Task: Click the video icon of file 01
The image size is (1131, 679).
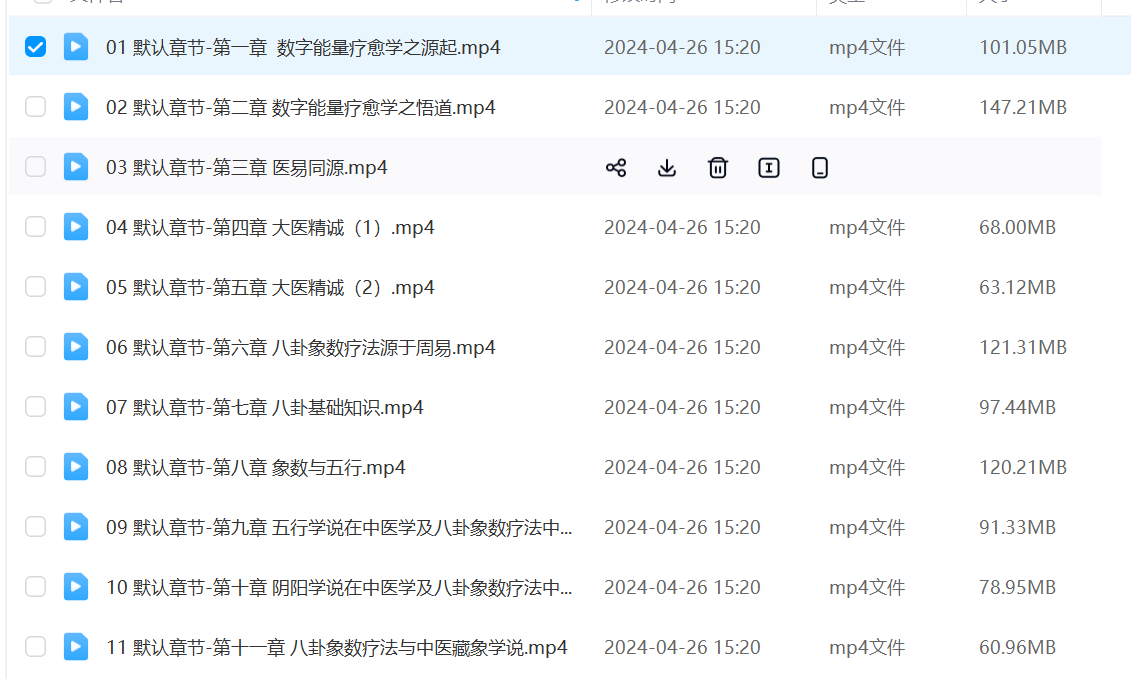Action: point(76,47)
